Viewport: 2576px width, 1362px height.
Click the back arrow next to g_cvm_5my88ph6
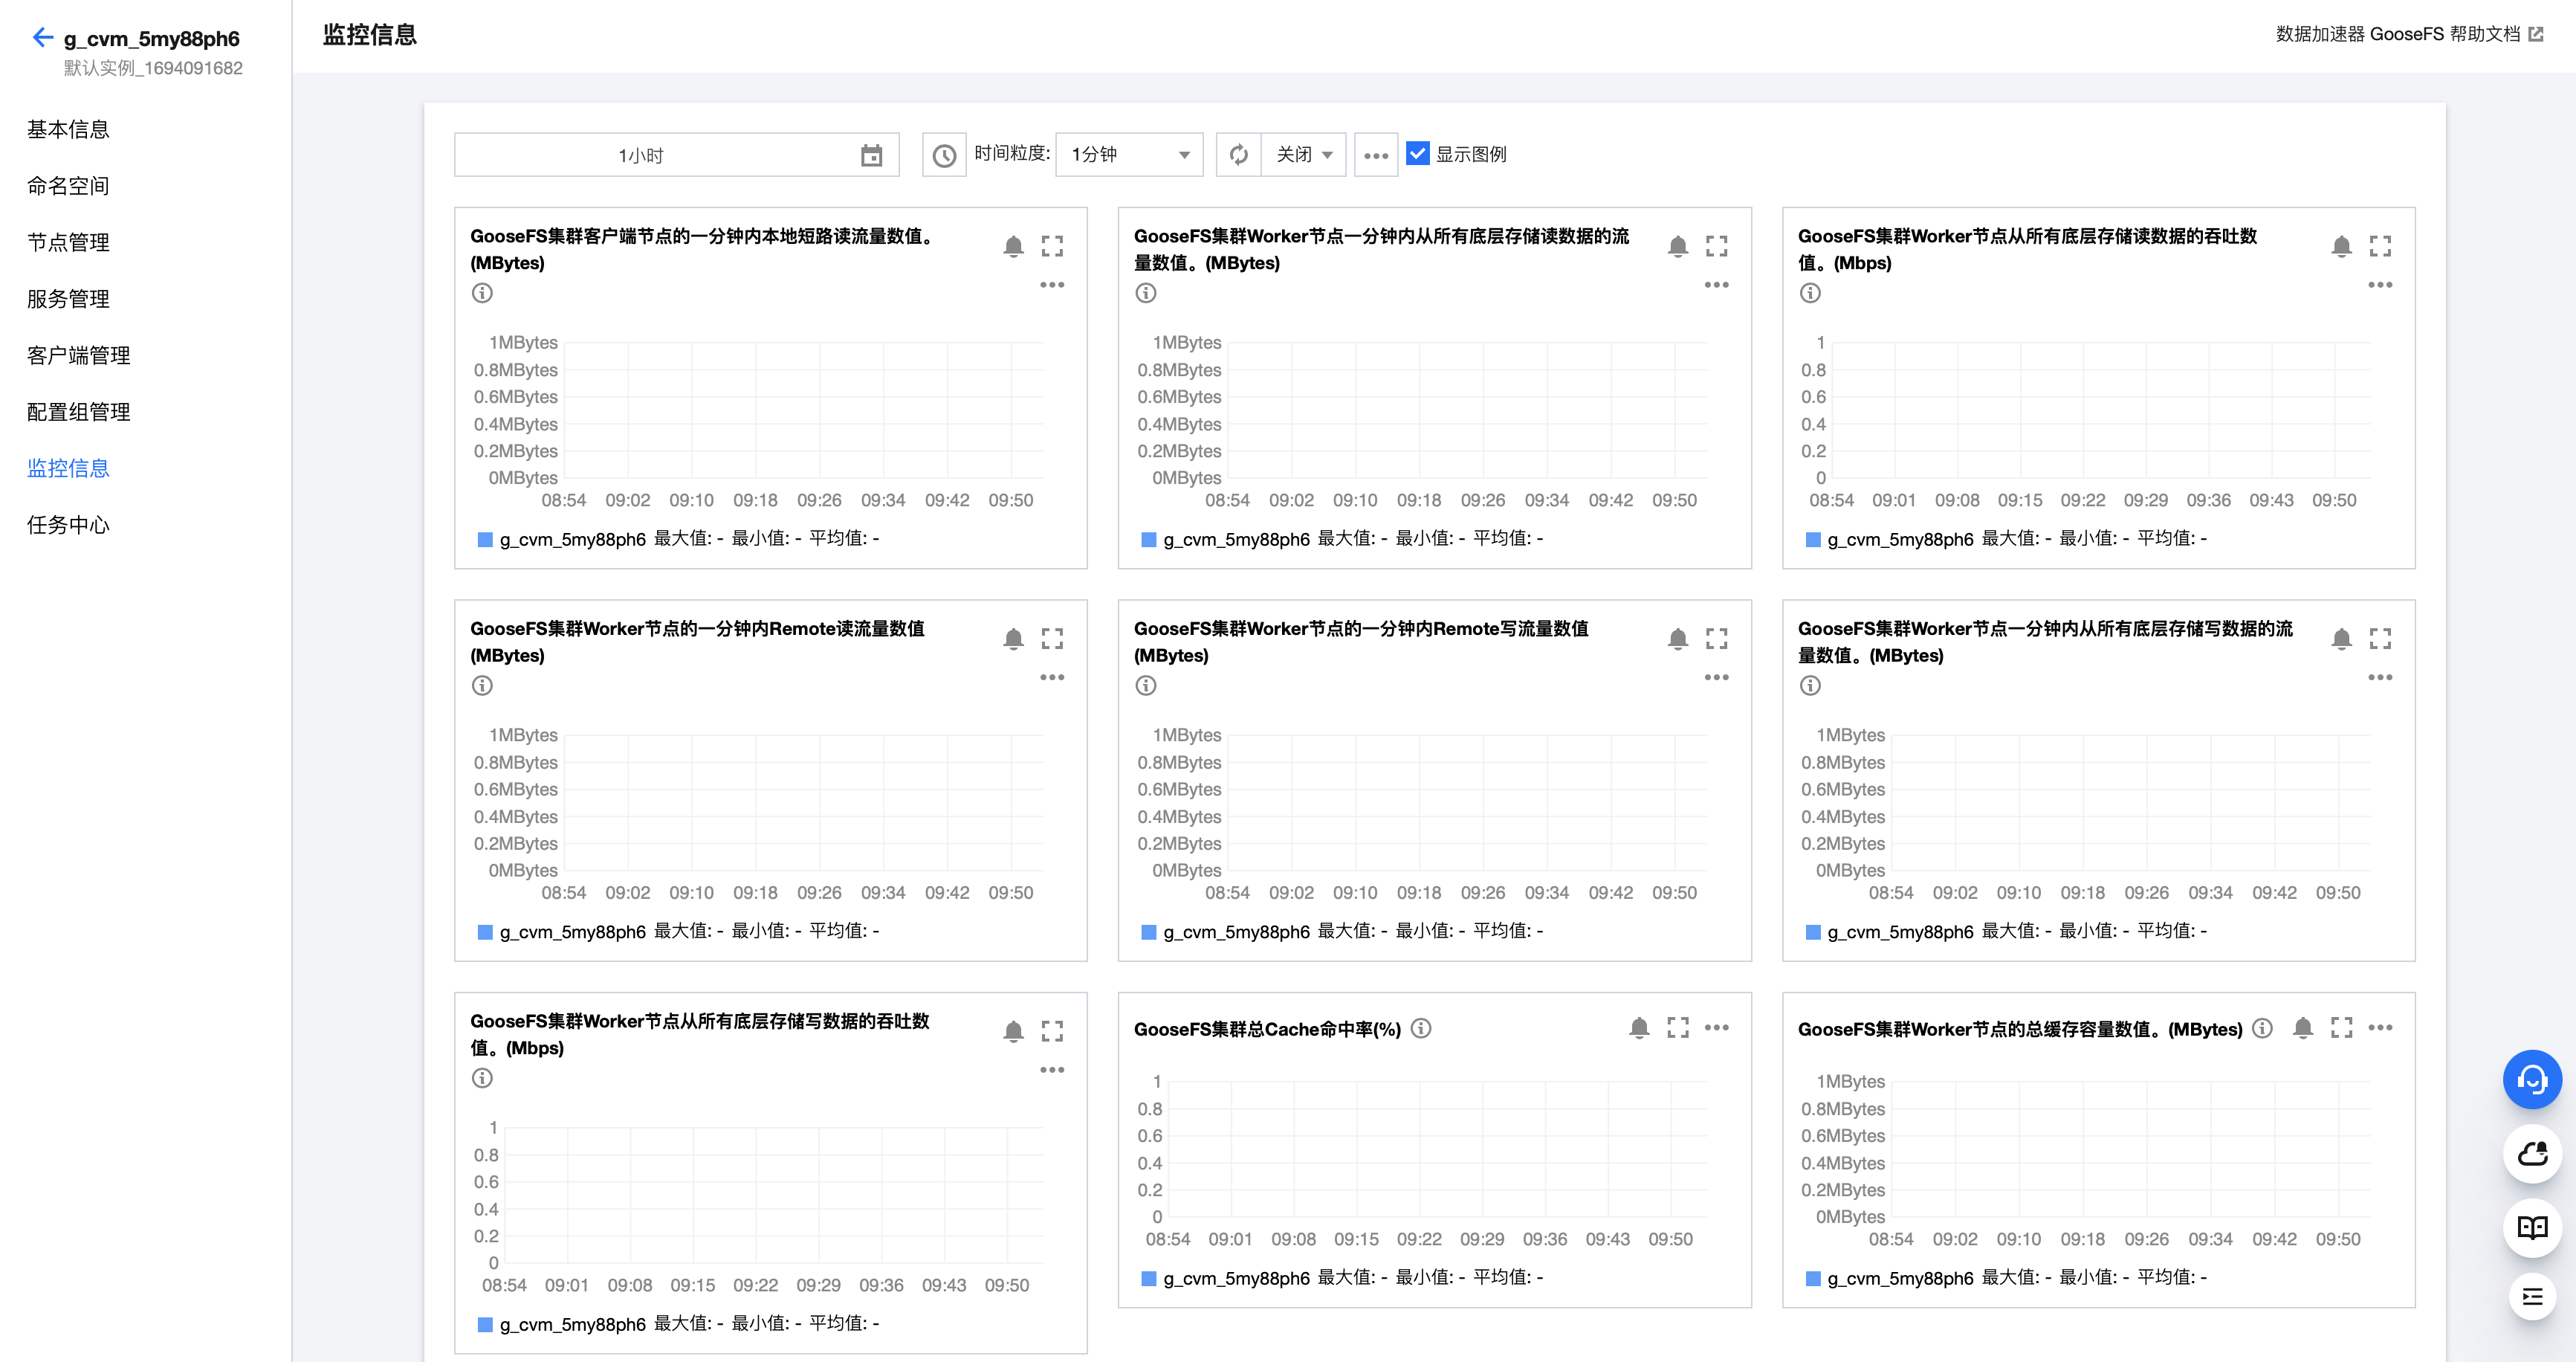point(42,38)
